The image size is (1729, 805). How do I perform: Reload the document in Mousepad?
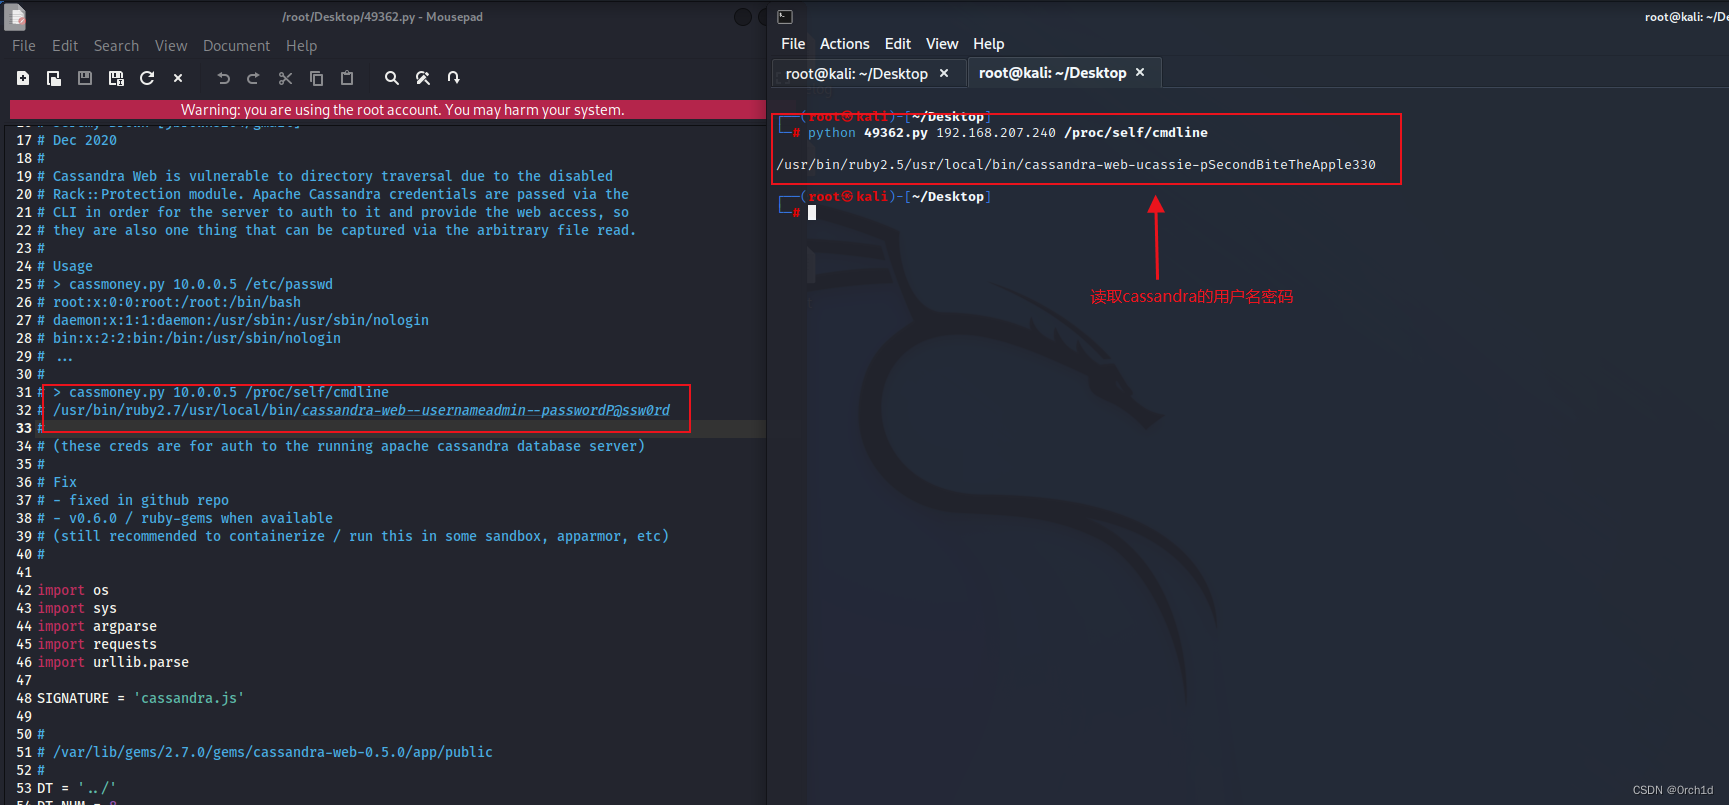(x=147, y=78)
